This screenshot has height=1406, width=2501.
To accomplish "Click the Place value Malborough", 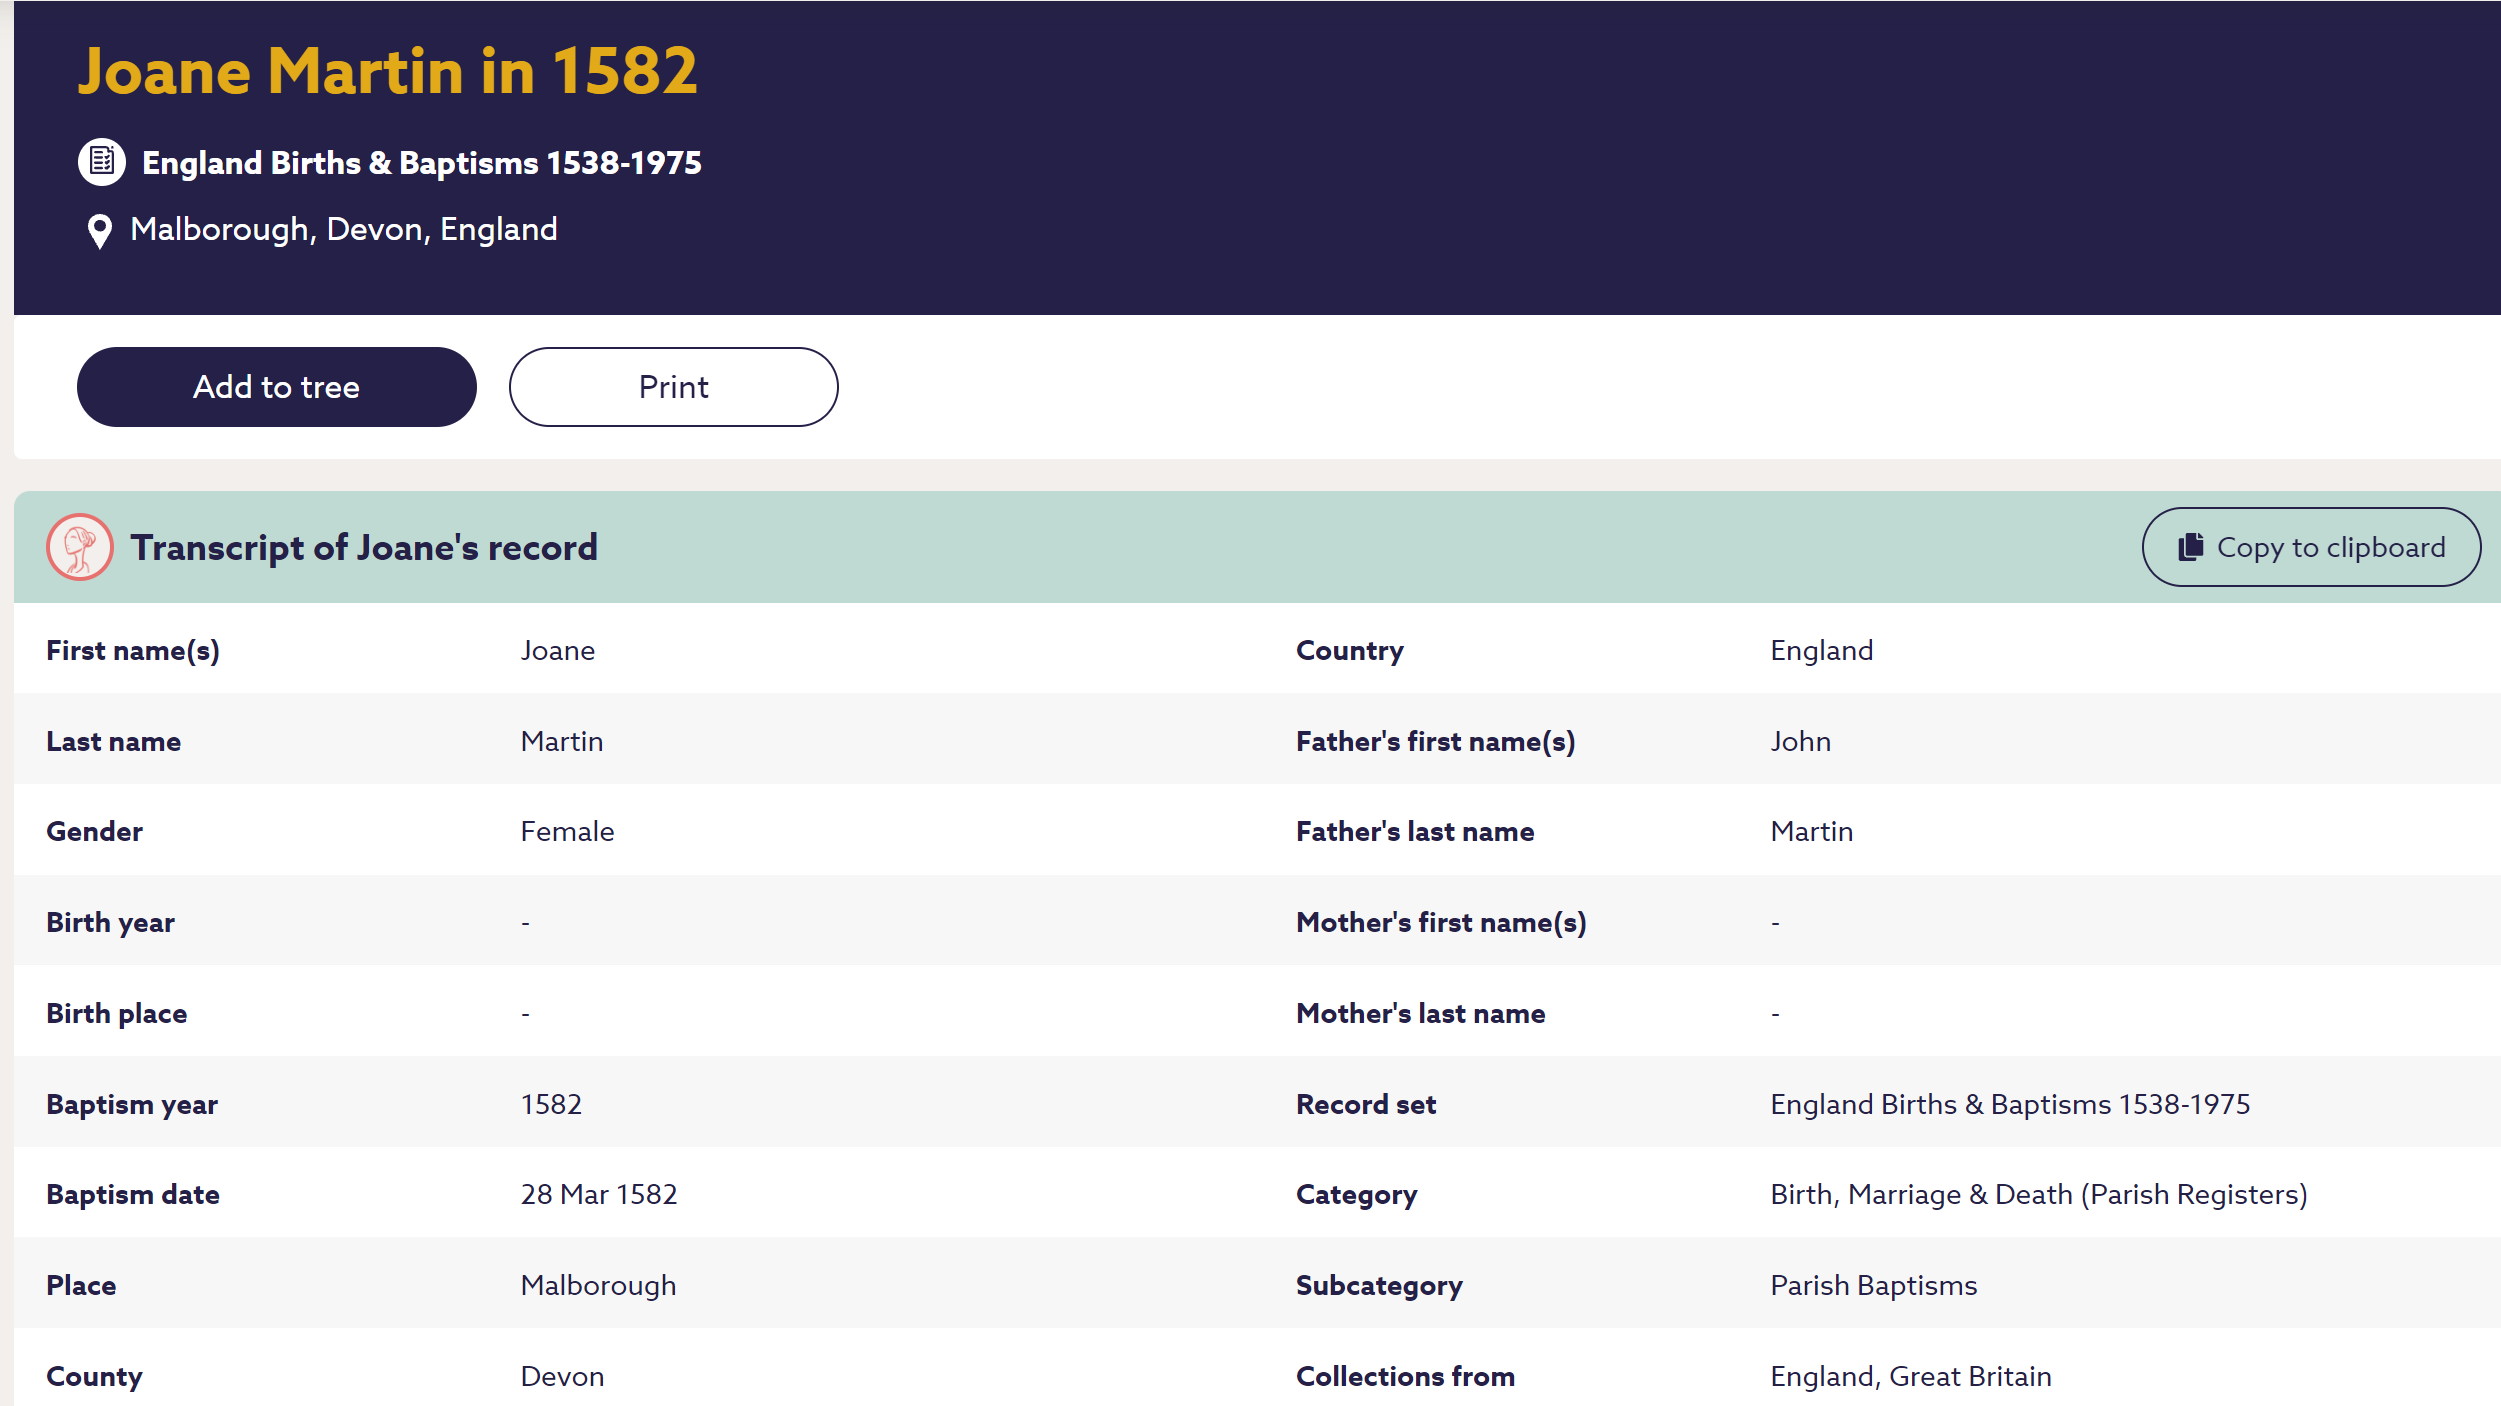I will click(x=598, y=1285).
